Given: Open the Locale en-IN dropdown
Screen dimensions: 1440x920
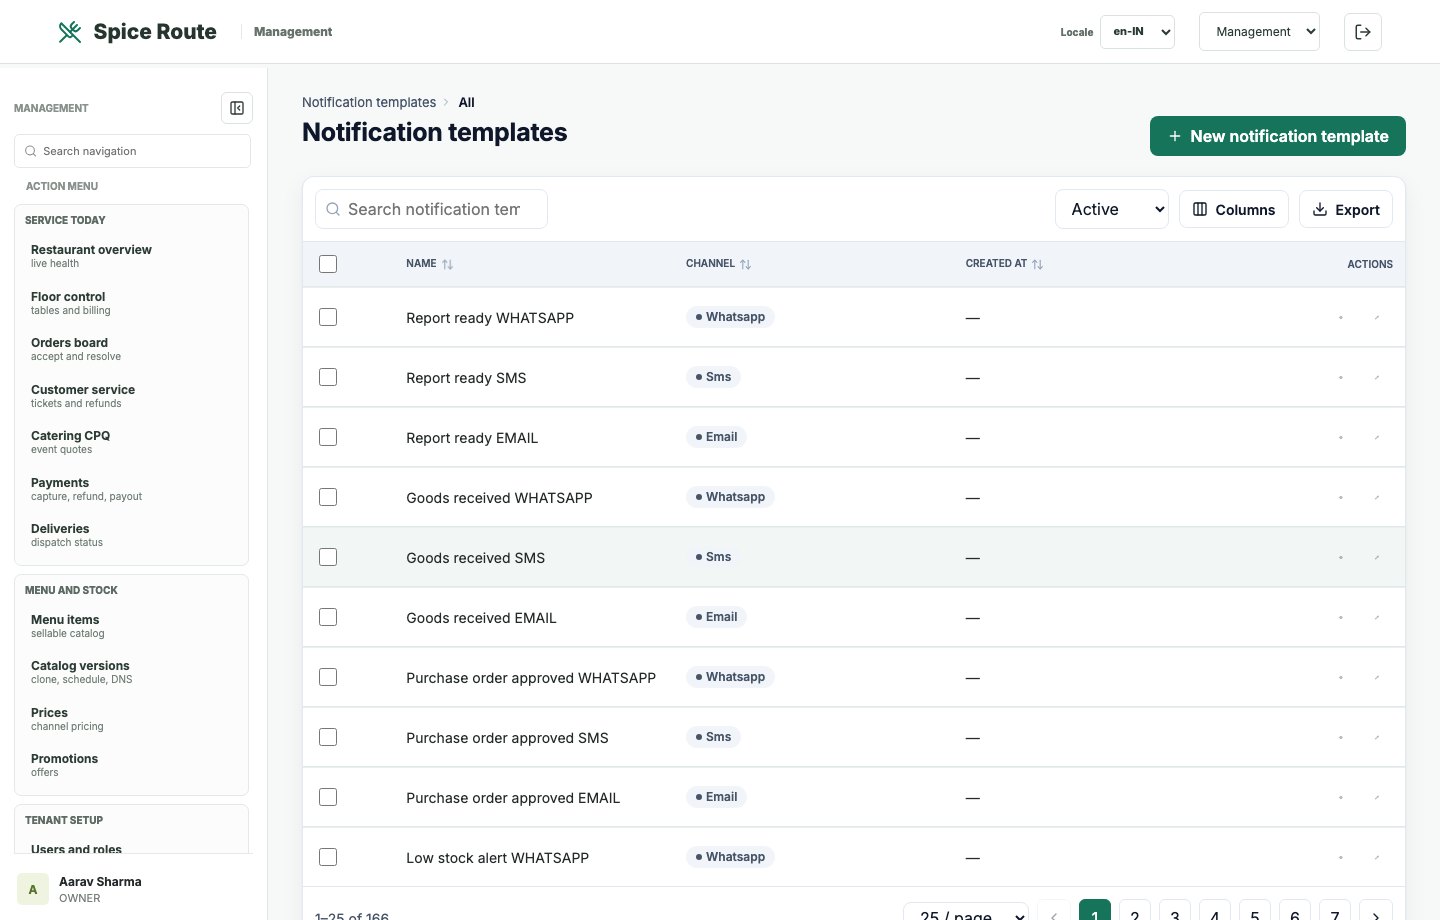Looking at the screenshot, I should pos(1137,32).
